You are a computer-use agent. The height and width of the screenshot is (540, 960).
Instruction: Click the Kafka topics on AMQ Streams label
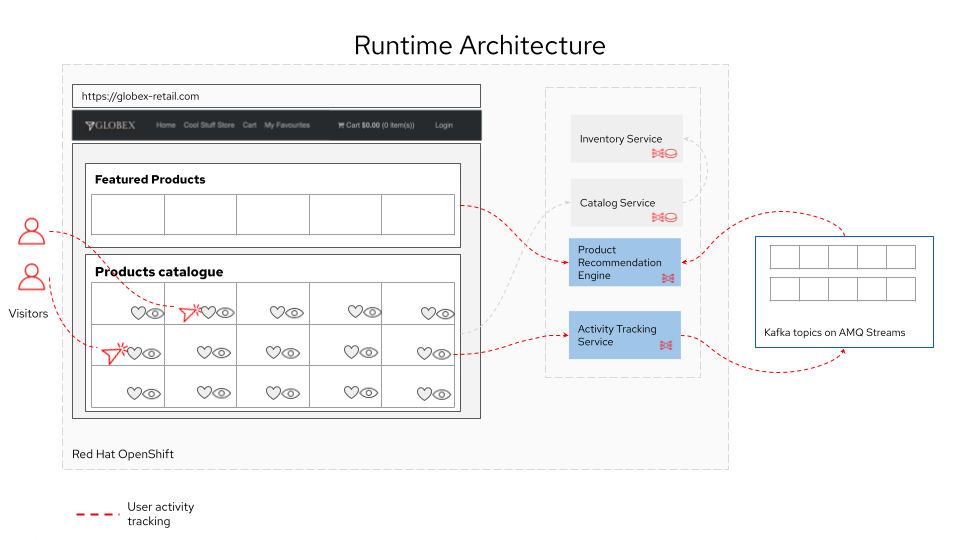point(834,332)
